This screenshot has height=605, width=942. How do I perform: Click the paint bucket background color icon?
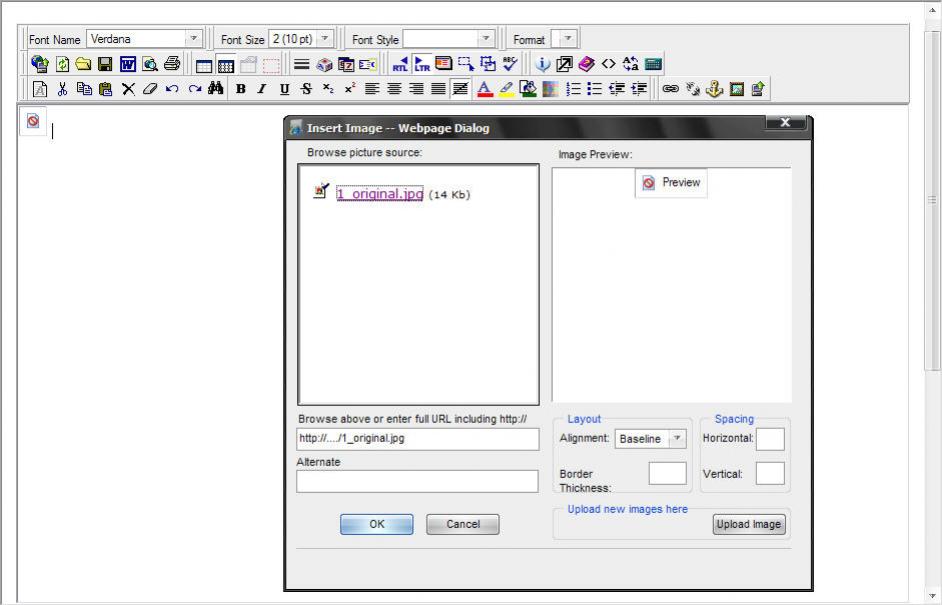(x=528, y=89)
